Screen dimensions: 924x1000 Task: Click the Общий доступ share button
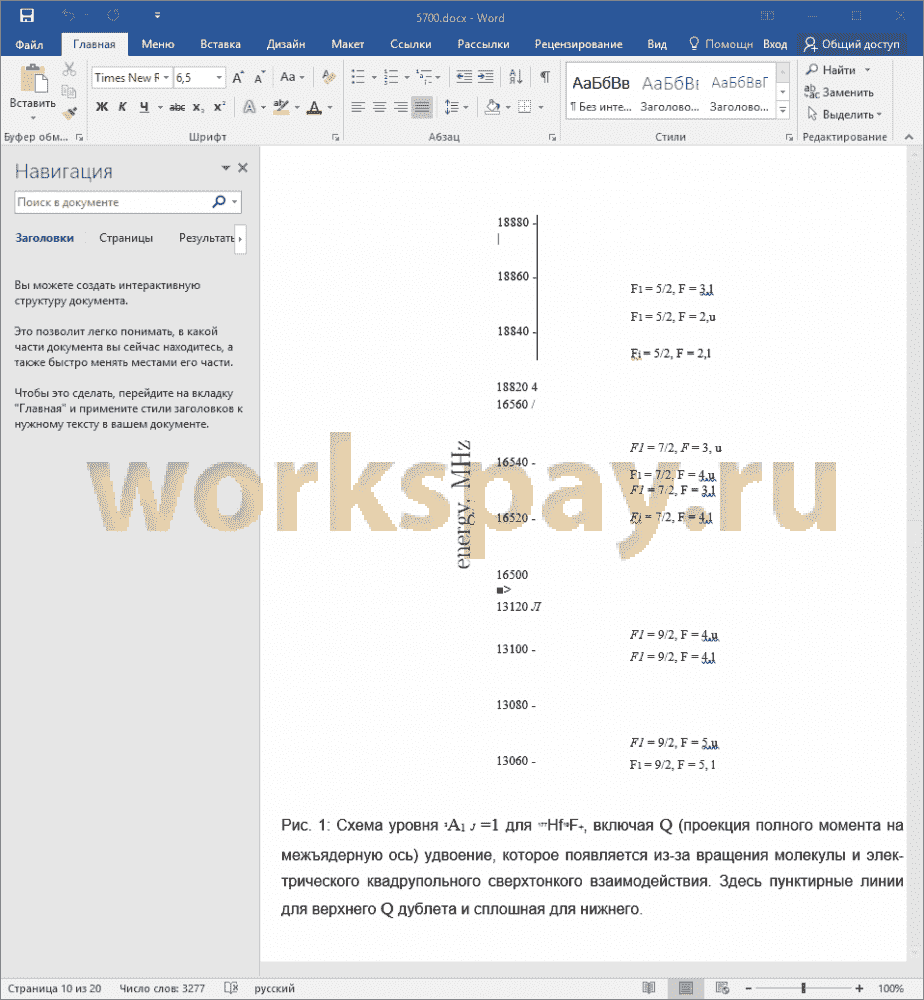pos(852,44)
